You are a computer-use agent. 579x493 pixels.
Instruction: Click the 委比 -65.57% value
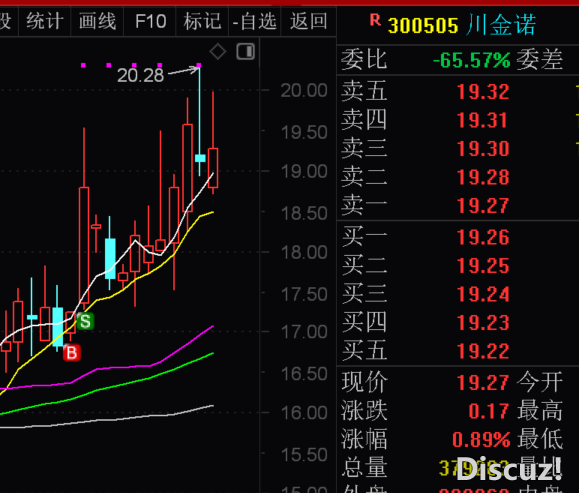pyautogui.click(x=472, y=60)
